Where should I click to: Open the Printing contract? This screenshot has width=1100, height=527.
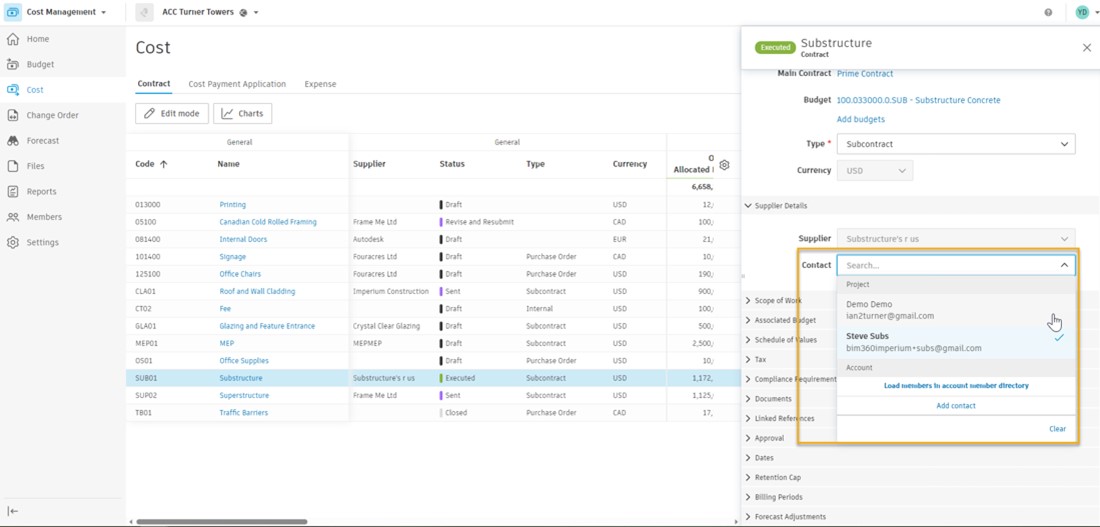point(233,205)
